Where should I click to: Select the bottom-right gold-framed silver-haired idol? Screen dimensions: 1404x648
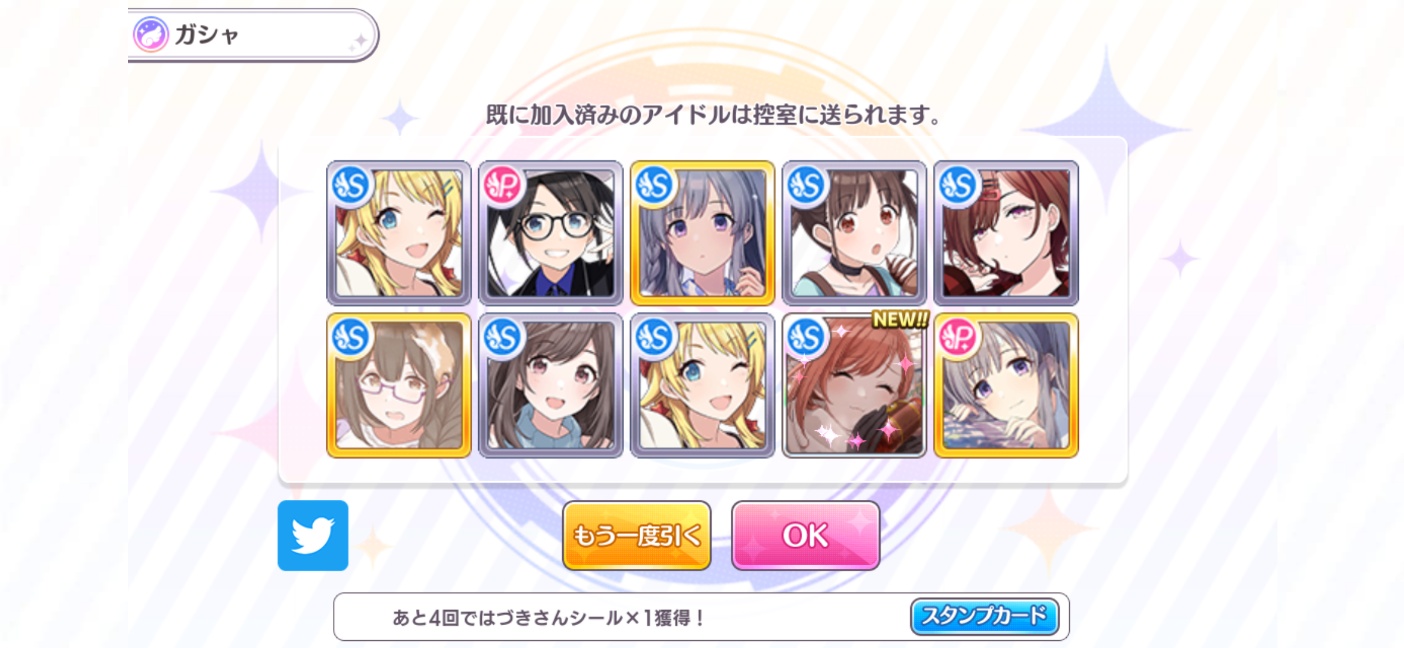1006,385
